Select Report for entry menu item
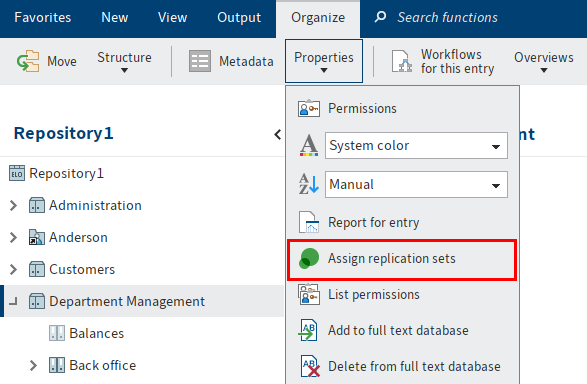This screenshot has height=384, width=587. point(374,222)
